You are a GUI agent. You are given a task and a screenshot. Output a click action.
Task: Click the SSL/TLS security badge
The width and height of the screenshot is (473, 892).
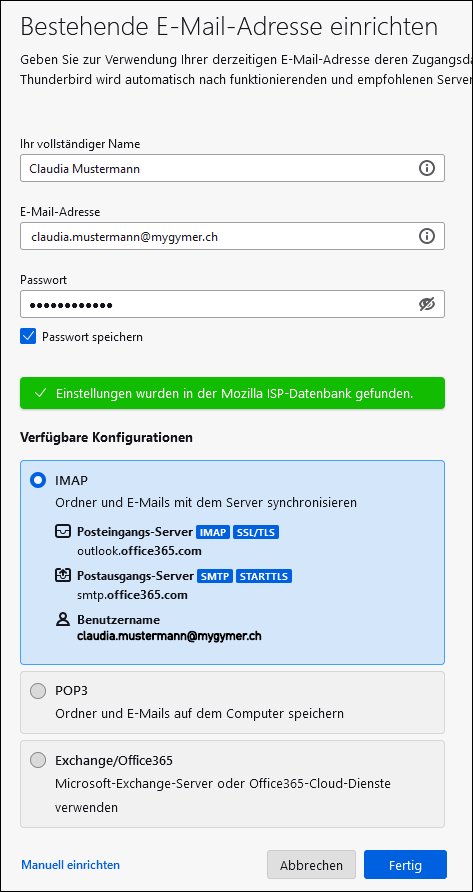256,532
